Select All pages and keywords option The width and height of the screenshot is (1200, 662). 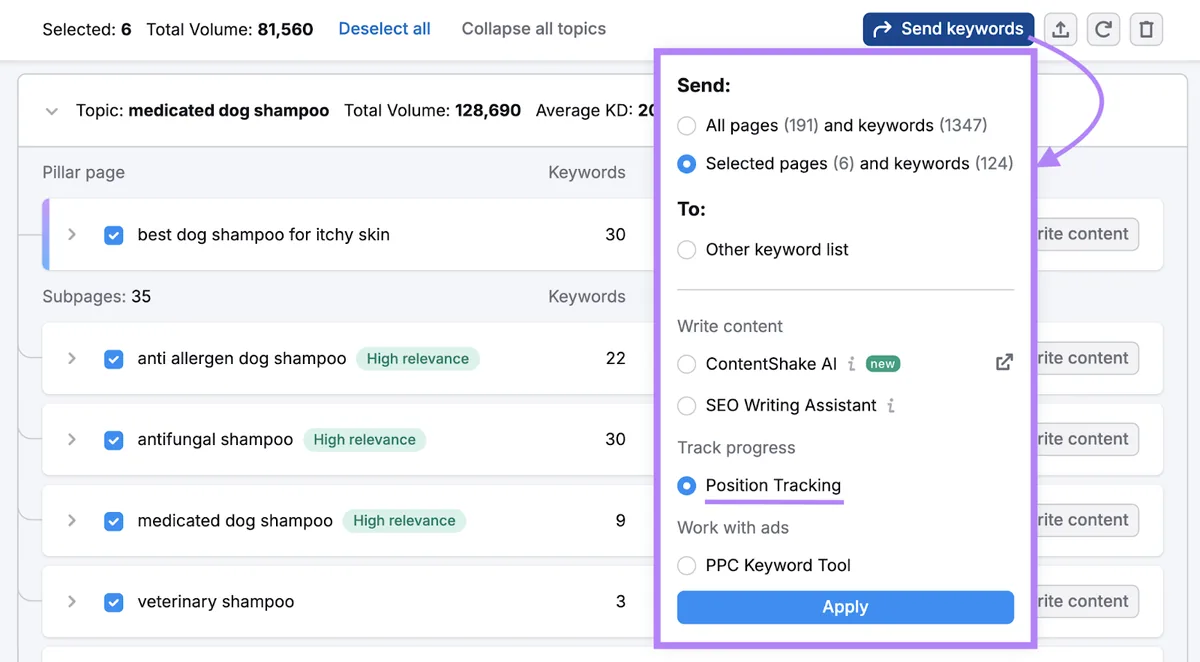(687, 126)
